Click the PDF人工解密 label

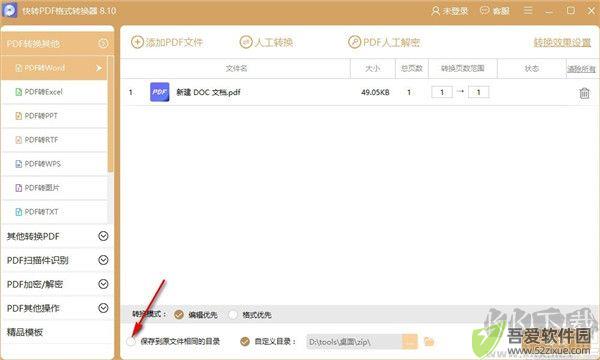click(x=391, y=42)
